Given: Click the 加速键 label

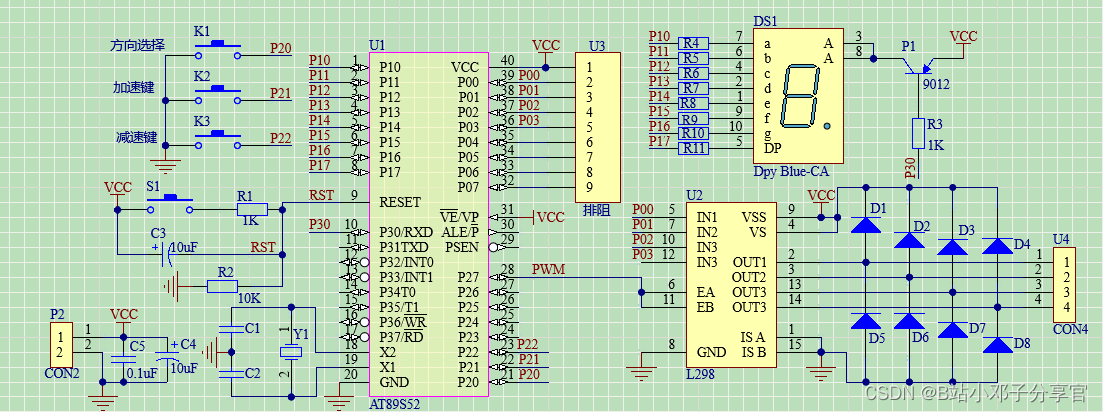Looking at the screenshot, I should [x=134, y=87].
